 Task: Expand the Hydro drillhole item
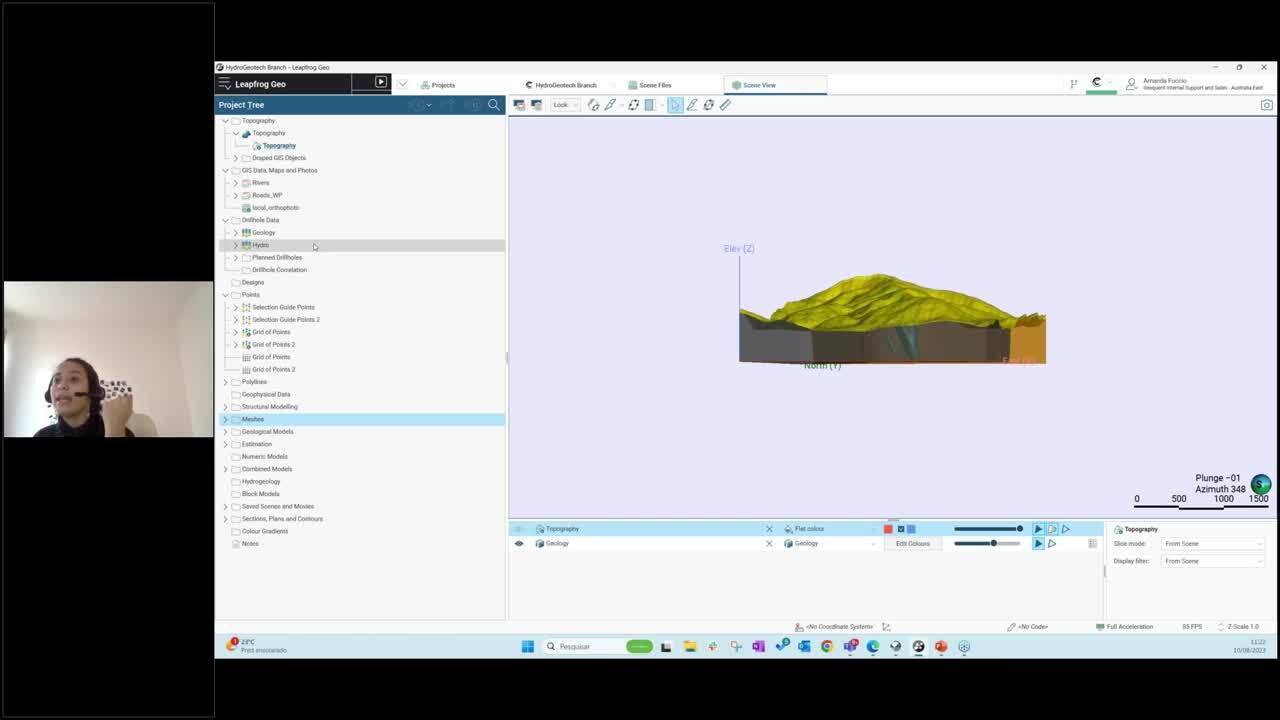click(x=236, y=245)
